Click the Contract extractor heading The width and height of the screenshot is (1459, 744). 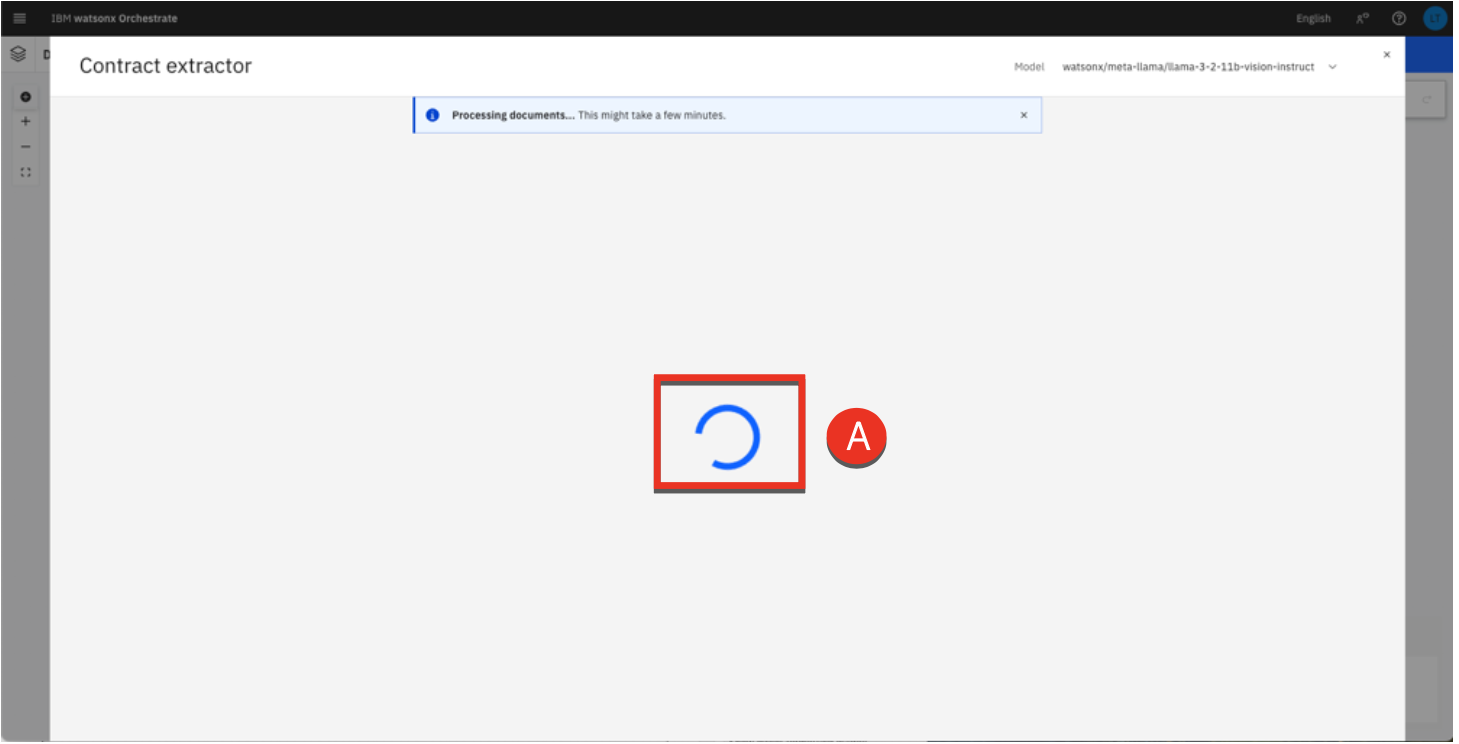coord(165,66)
